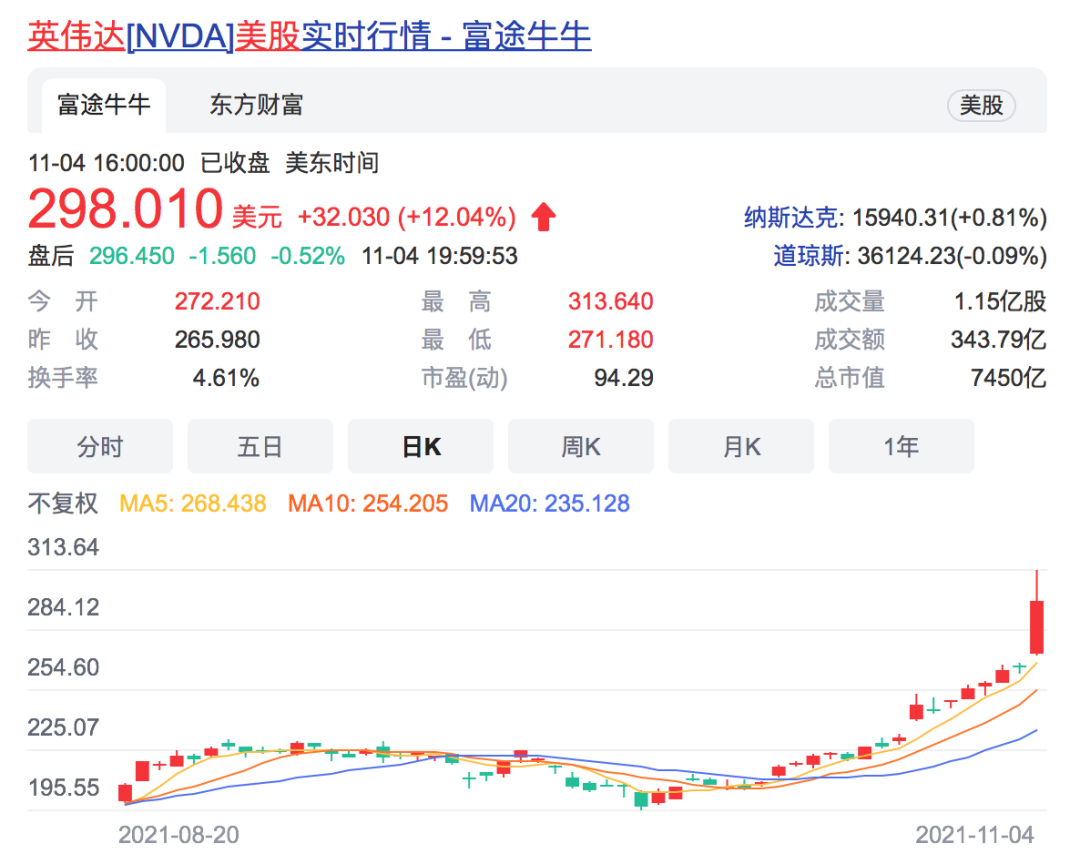Click the MA20: 235.128 indicator
Image resolution: width=1080 pixels, height=854 pixels.
pos(550,503)
